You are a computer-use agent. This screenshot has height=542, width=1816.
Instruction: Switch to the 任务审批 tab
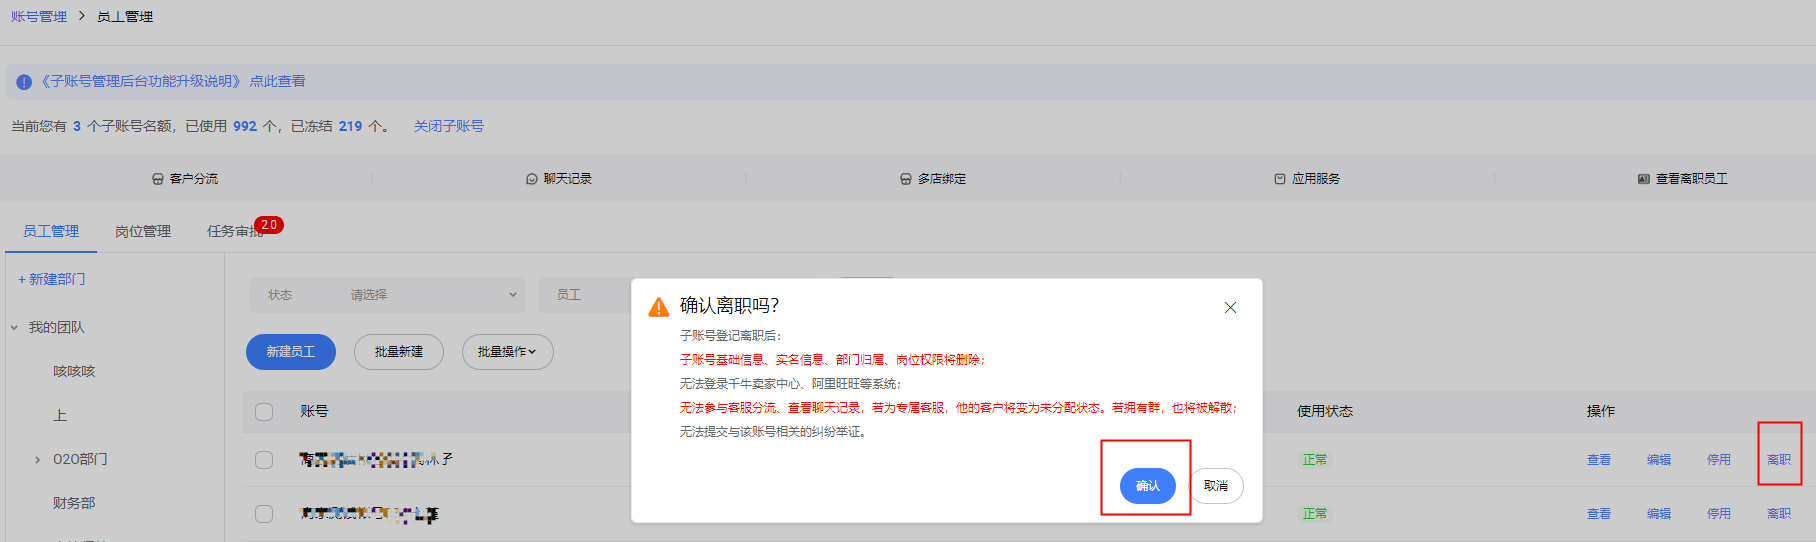(x=234, y=232)
